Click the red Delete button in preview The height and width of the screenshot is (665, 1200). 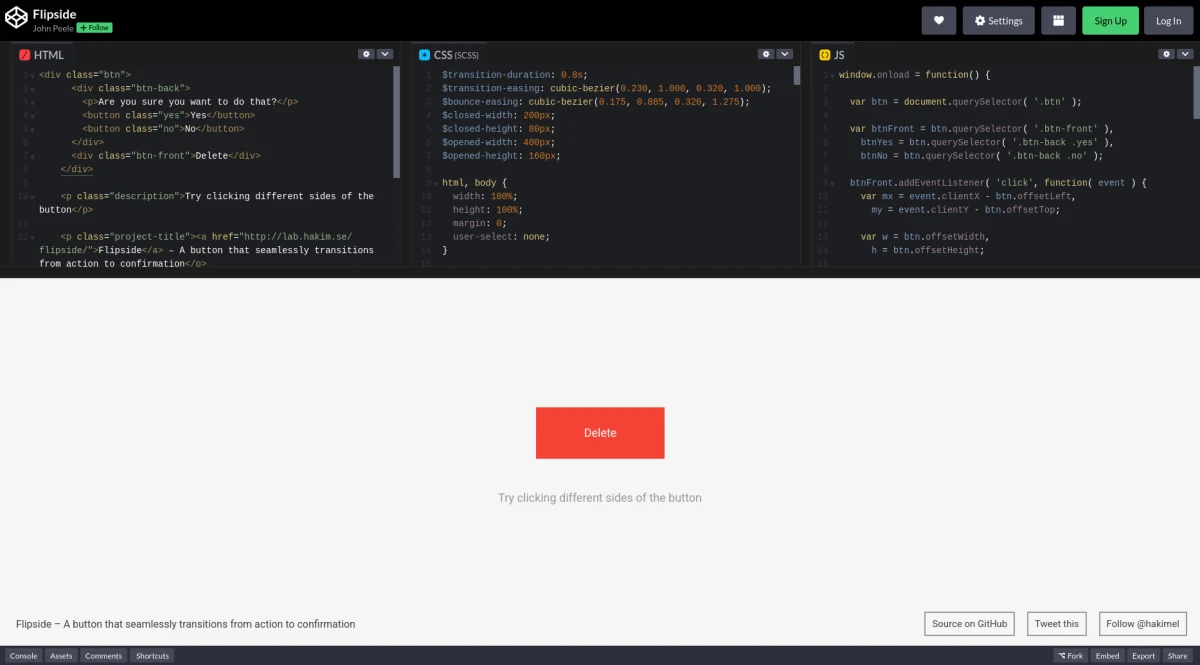tap(600, 433)
